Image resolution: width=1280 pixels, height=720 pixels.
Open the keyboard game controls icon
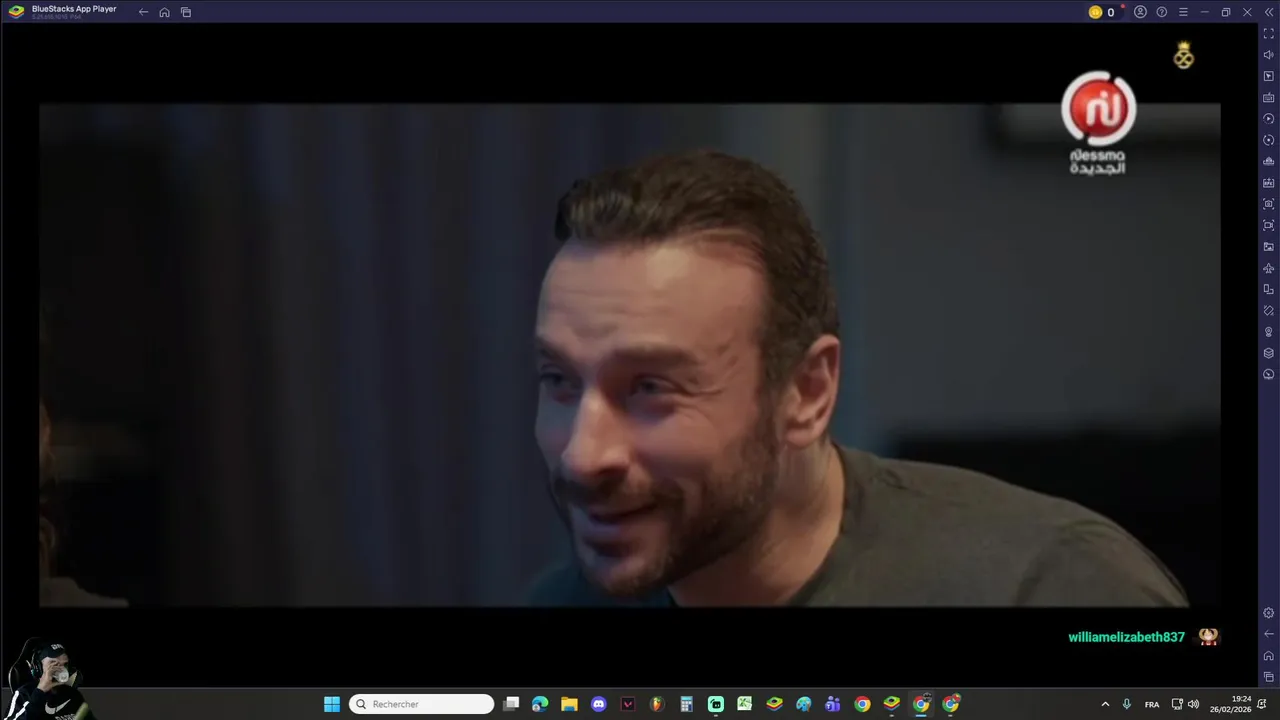point(1269,97)
